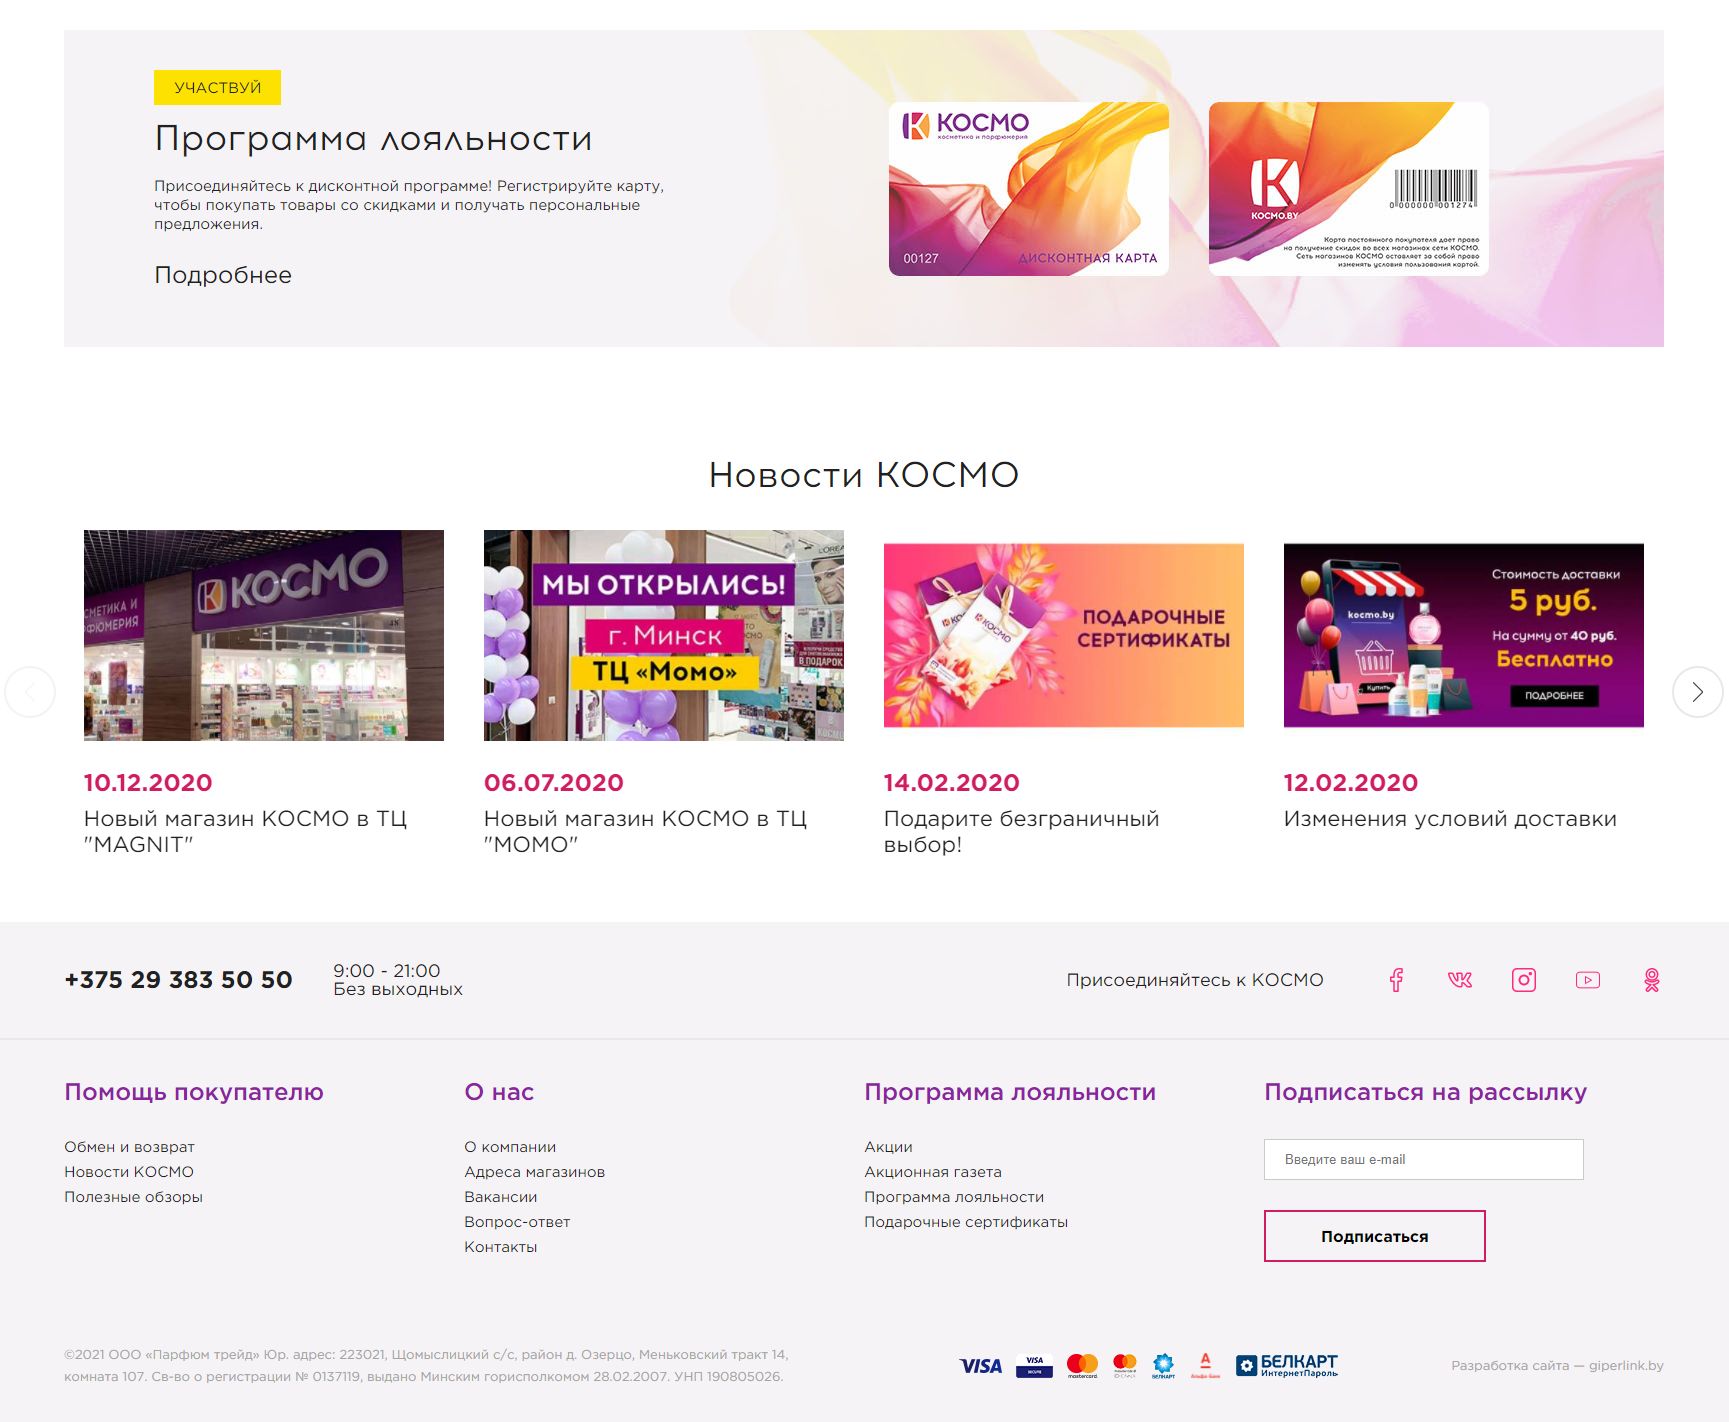Image resolution: width=1729 pixels, height=1422 pixels.
Task: Open the Подарочные сертификаты banner image
Action: [1064, 635]
